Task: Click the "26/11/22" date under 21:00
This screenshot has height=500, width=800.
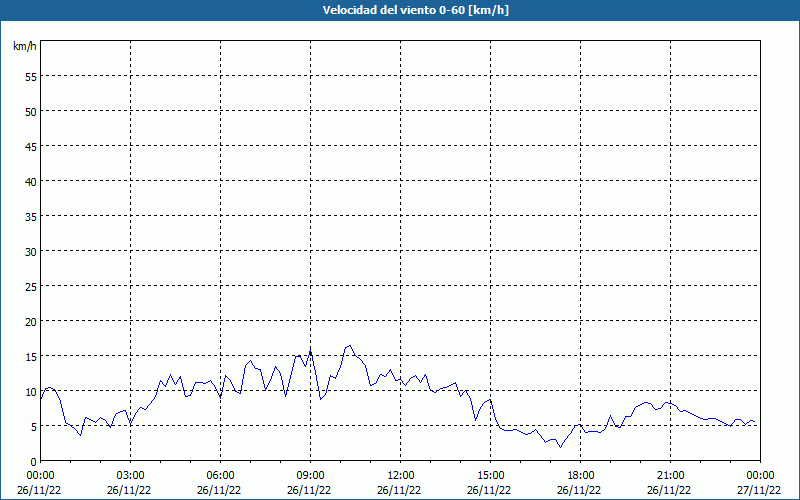Action: [x=669, y=490]
